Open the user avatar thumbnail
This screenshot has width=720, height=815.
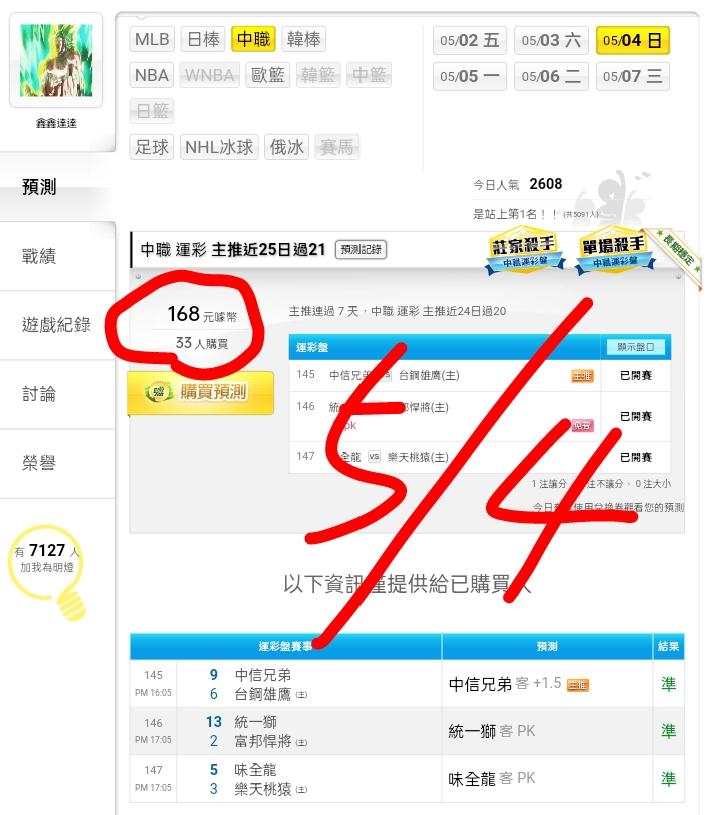point(56,60)
